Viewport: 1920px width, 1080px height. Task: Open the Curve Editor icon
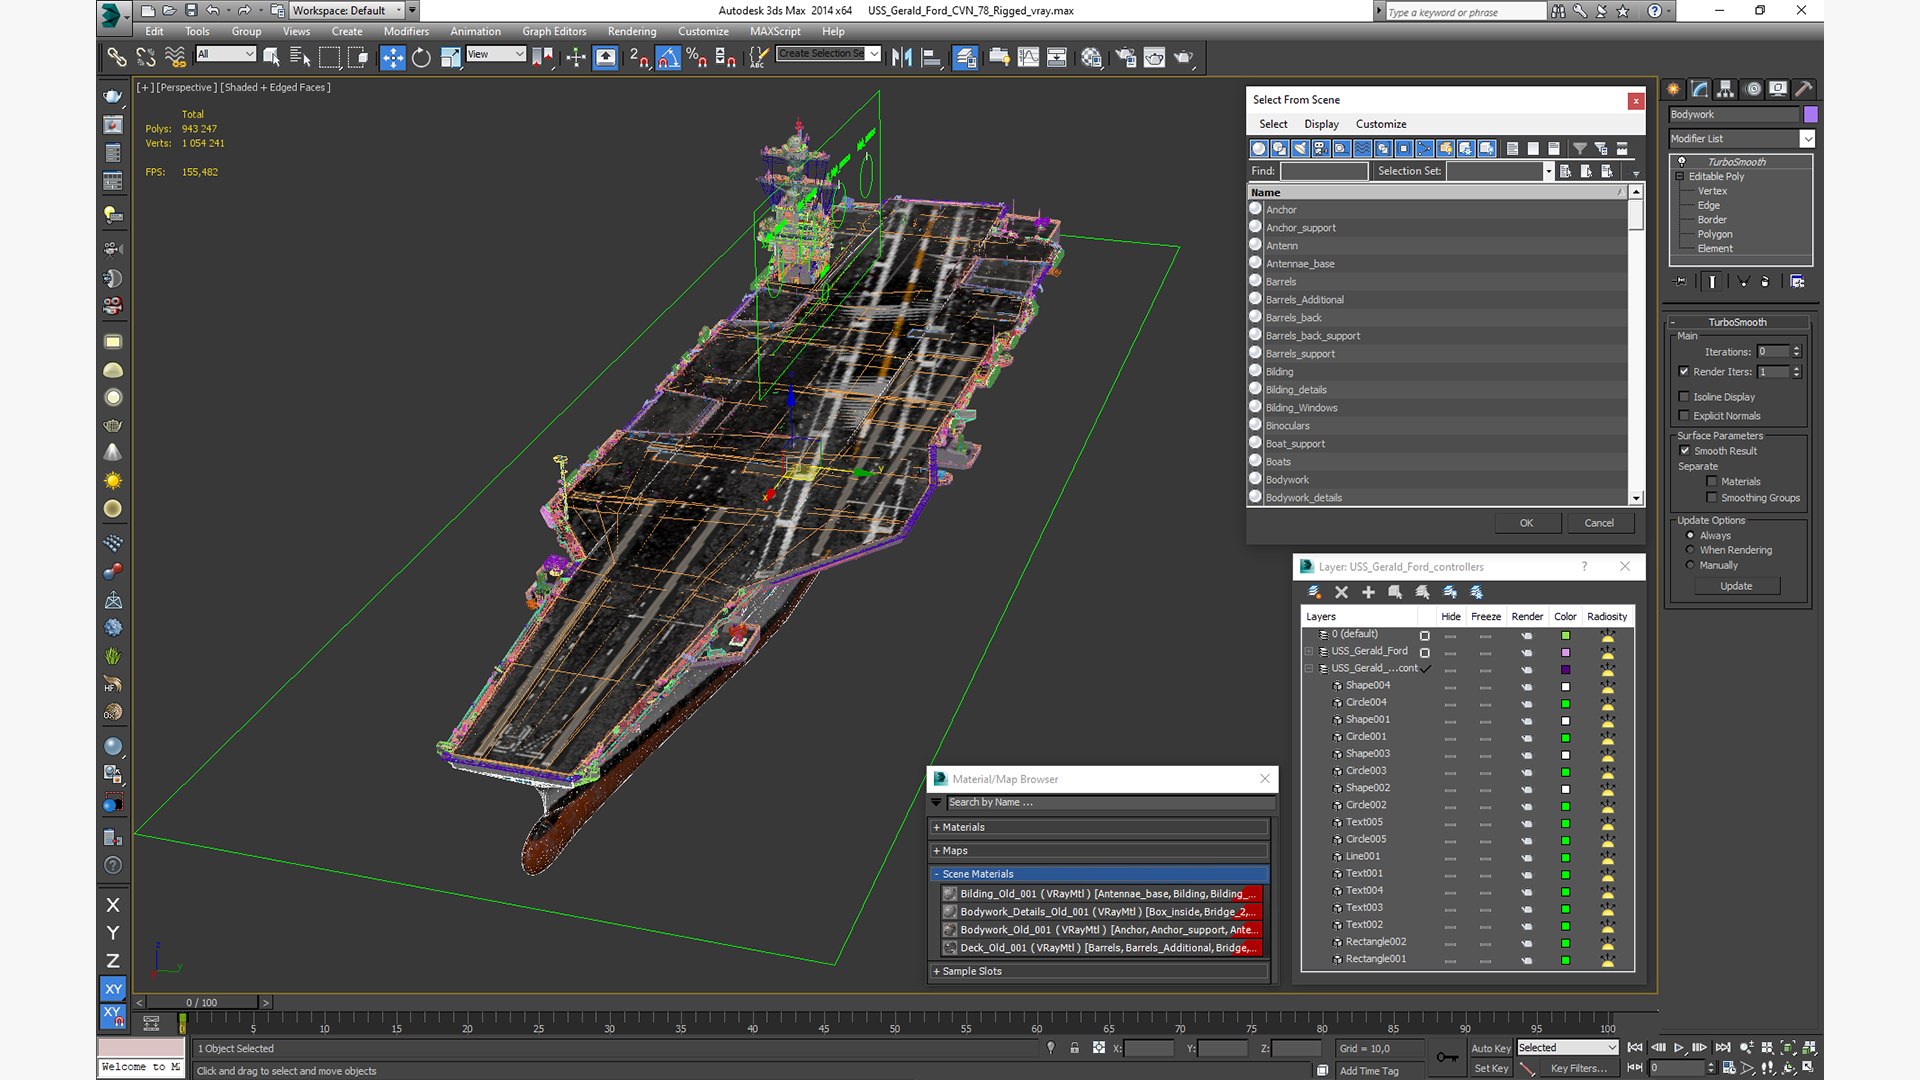[x=1028, y=57]
